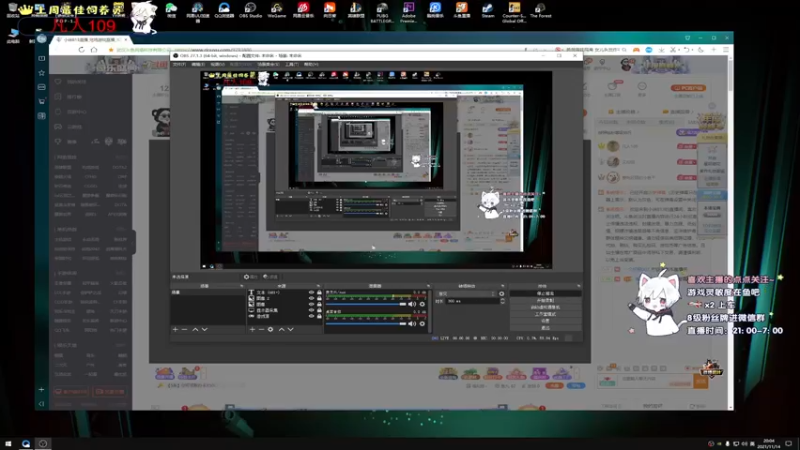This screenshot has width=800, height=450.
Task: Add a new scene with plus icon
Action: point(175,330)
